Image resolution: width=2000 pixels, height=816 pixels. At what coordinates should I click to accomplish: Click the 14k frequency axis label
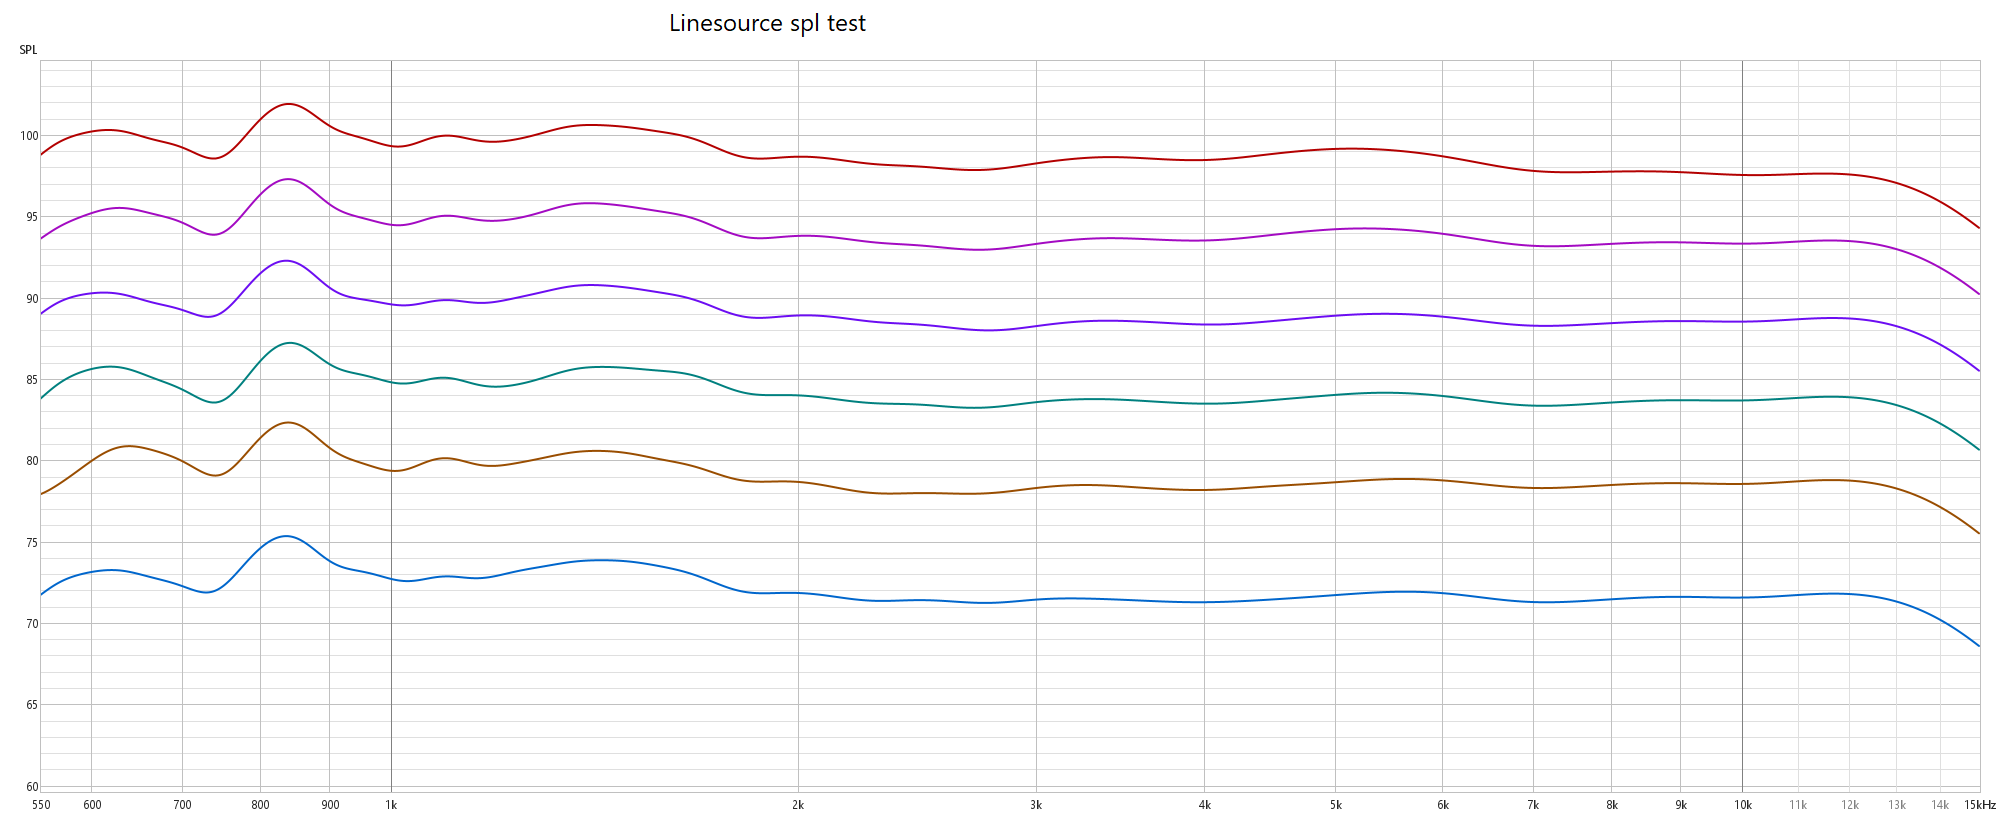1940,805
